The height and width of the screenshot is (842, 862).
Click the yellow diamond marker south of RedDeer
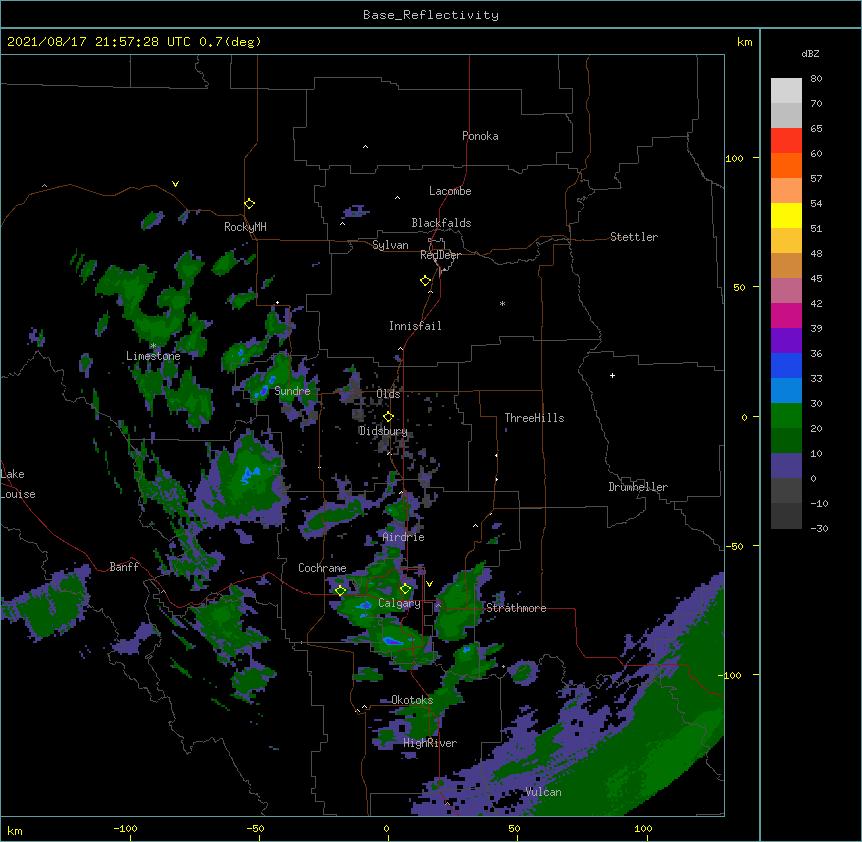coord(425,281)
